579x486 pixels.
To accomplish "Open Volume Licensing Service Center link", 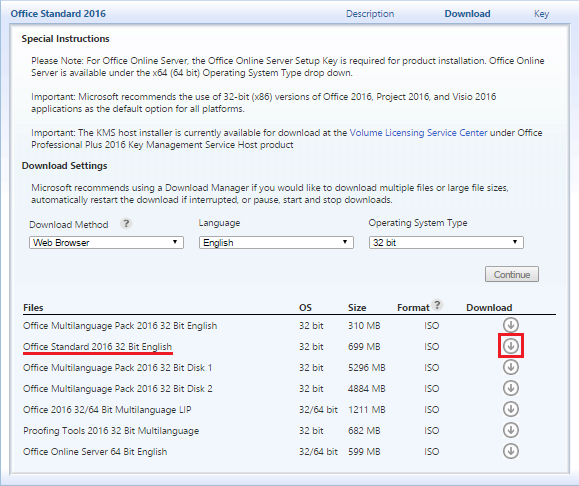I will [418, 133].
